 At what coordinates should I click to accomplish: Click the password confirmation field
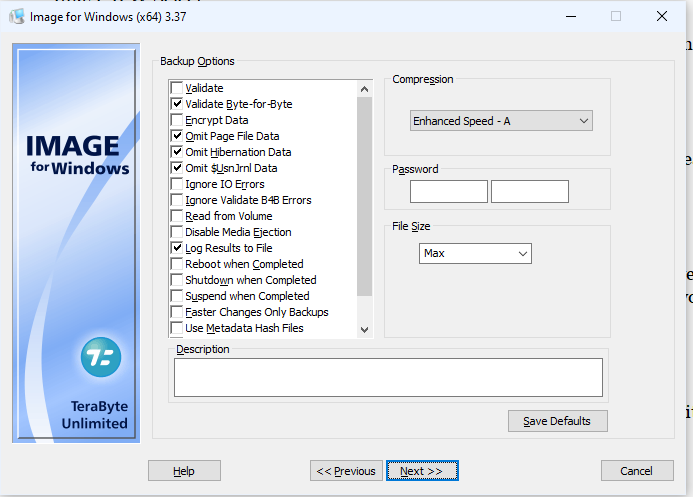point(530,191)
